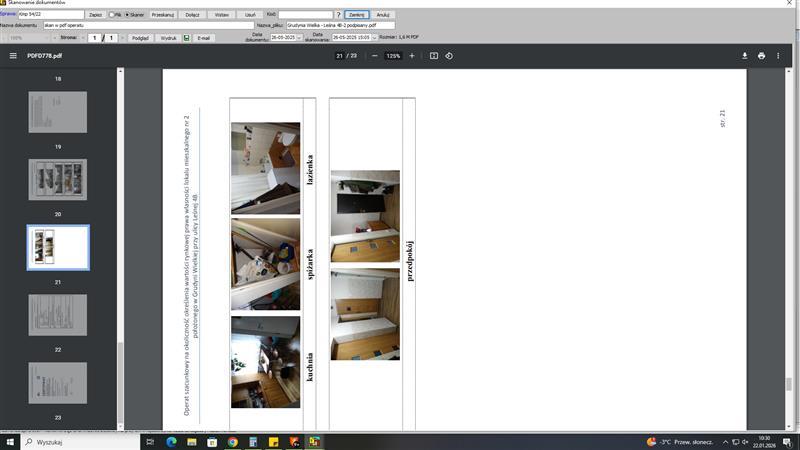Open the Data dokumentu date dropdown
This screenshot has height=450, width=800.
coord(298,38)
